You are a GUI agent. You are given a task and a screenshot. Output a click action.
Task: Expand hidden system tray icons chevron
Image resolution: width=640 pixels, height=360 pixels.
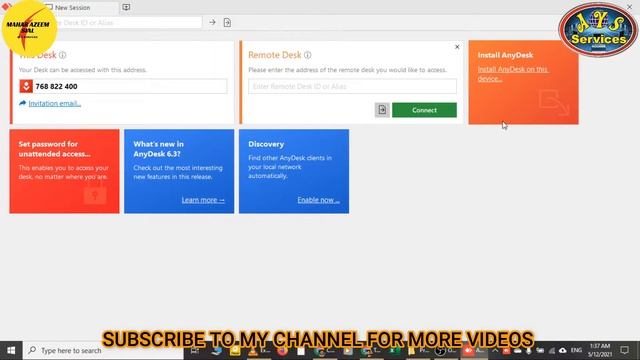(495, 350)
